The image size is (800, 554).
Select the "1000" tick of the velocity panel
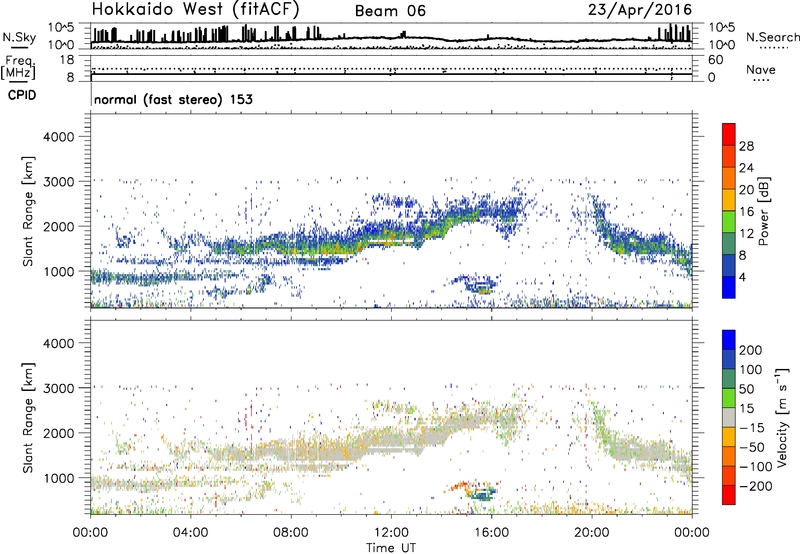pos(59,478)
